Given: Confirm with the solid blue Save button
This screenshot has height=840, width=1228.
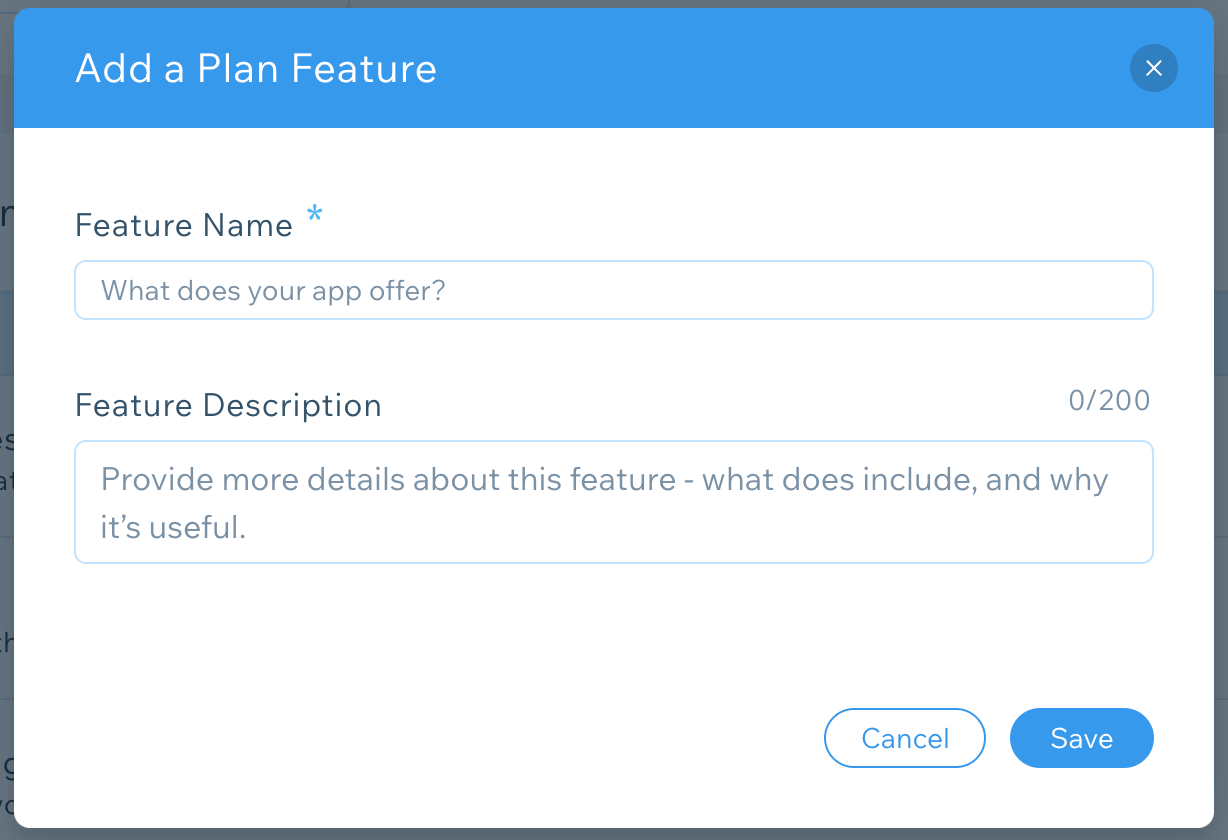Looking at the screenshot, I should [1082, 738].
